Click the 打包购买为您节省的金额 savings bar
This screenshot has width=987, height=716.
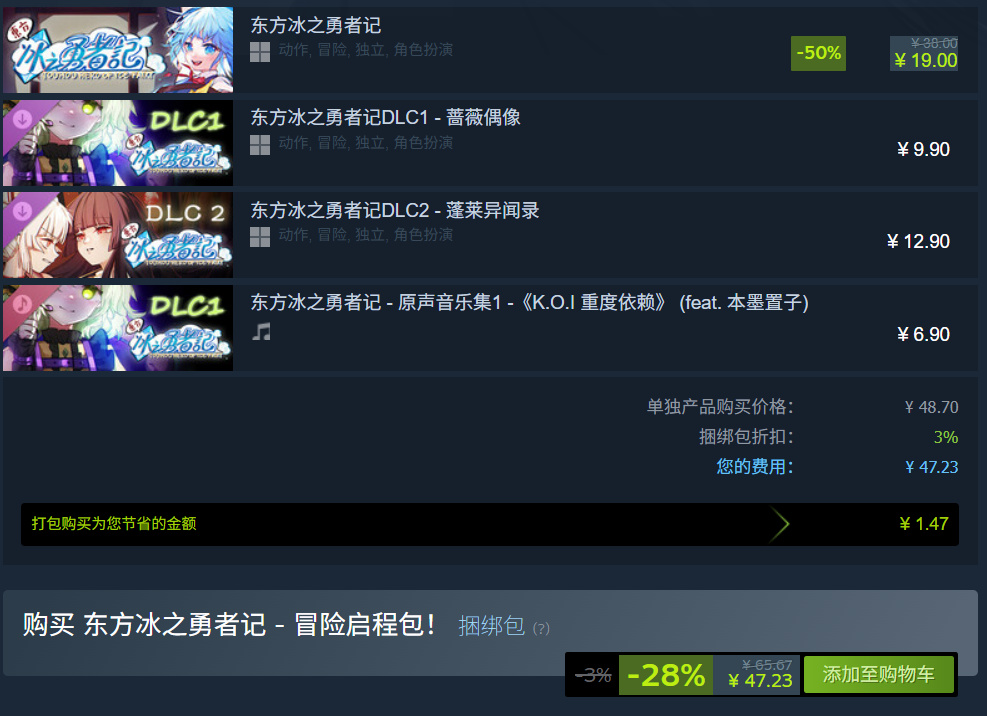click(490, 524)
